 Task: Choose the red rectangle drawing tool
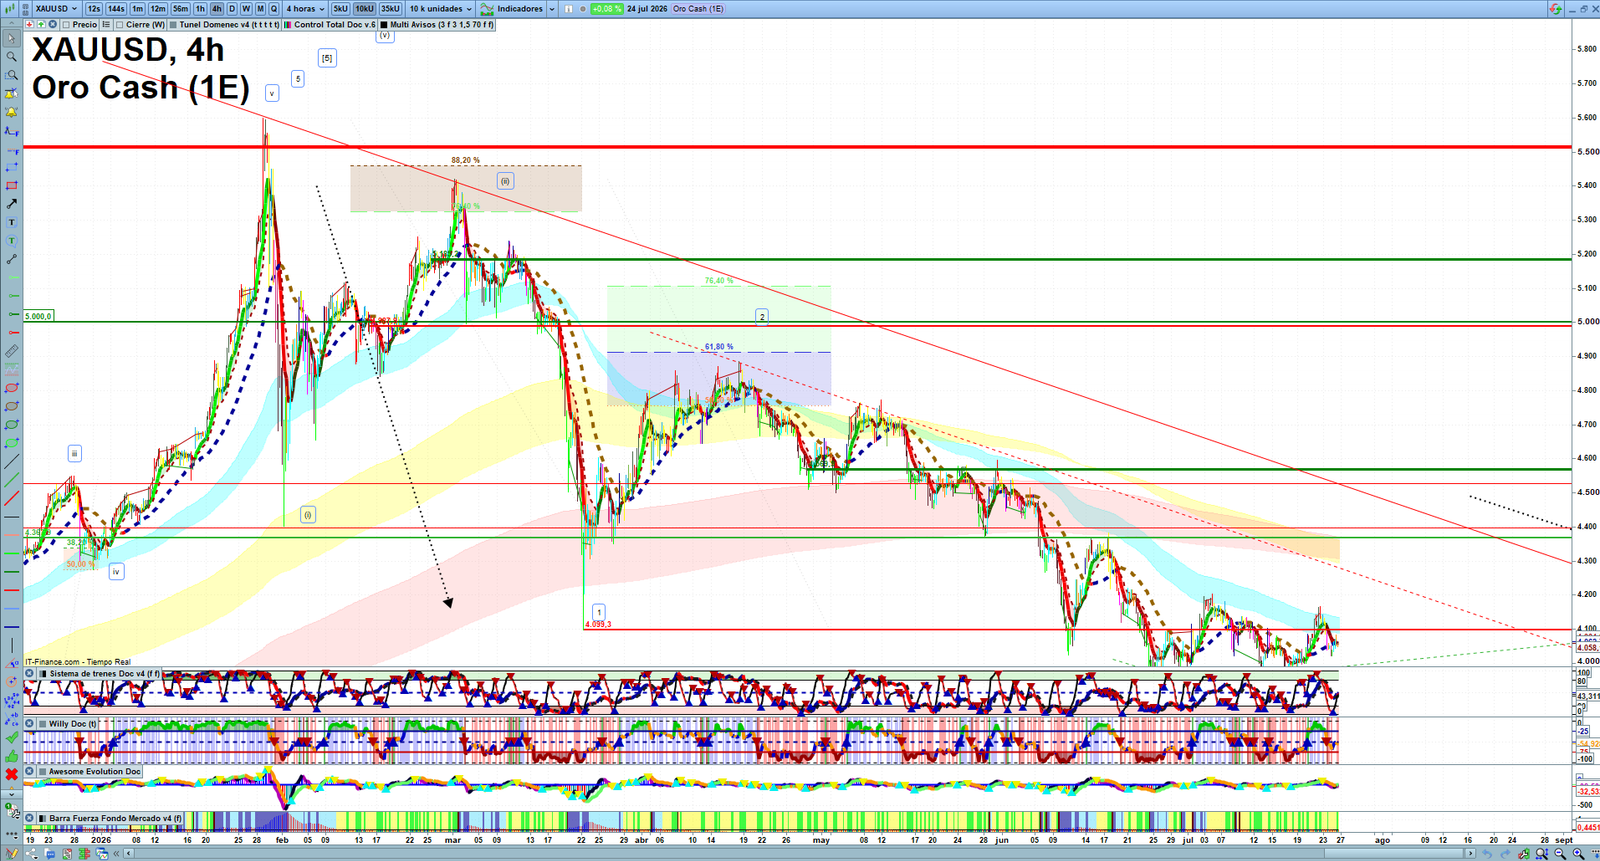coord(11,186)
